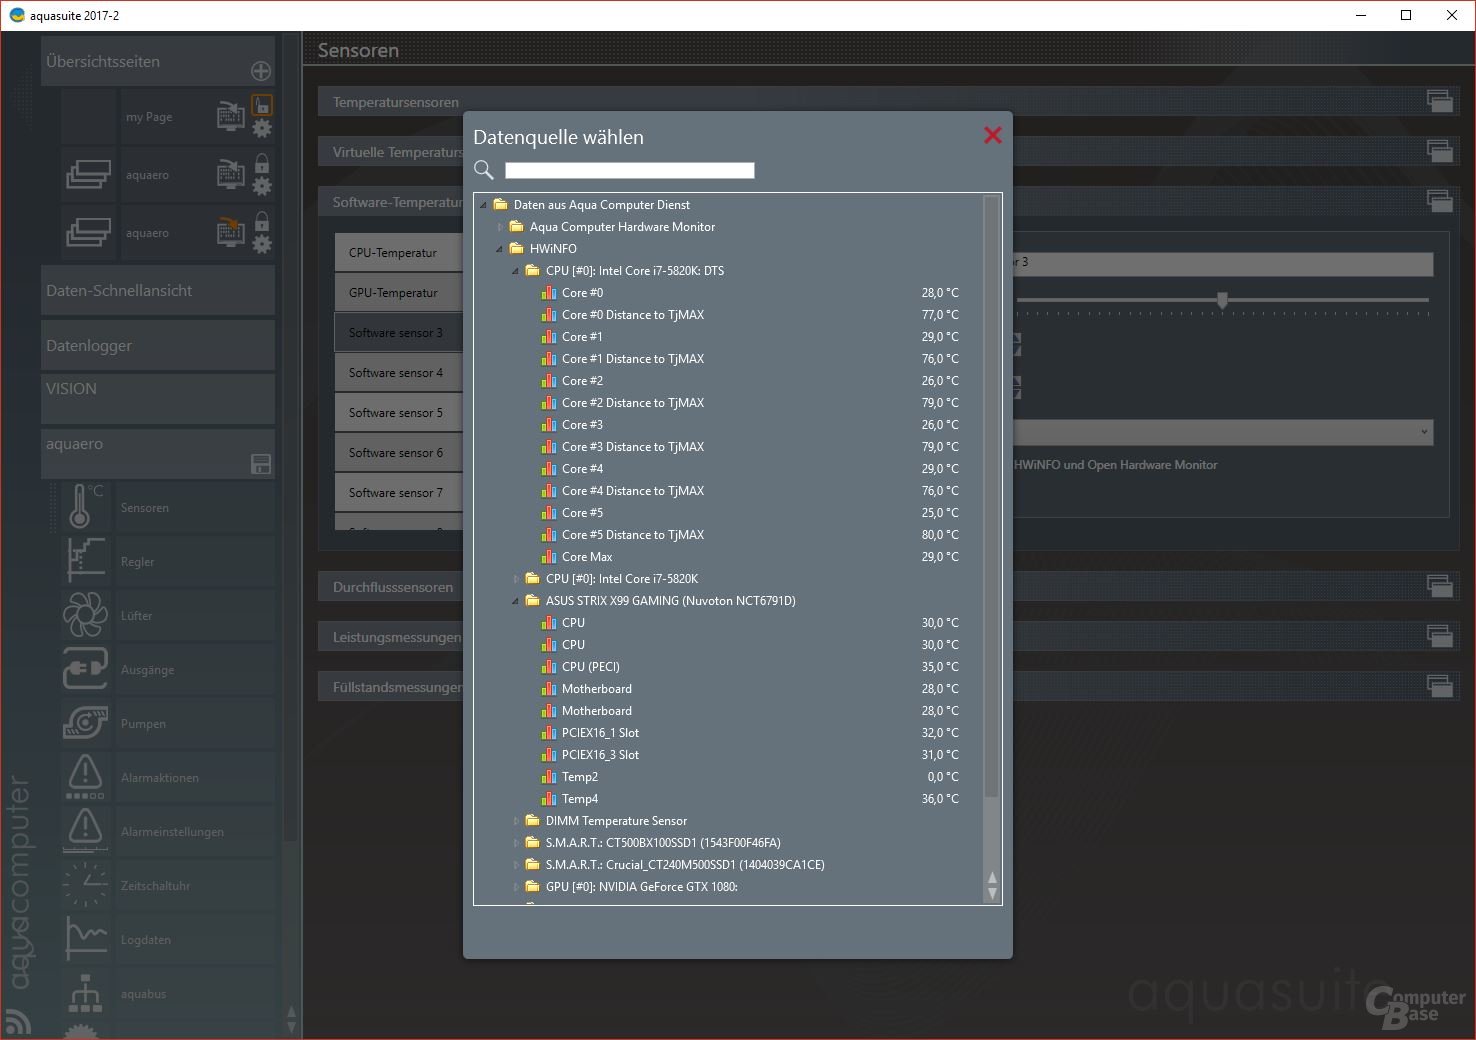
Task: Open Lüfter via the fan icon
Action: (x=85, y=615)
